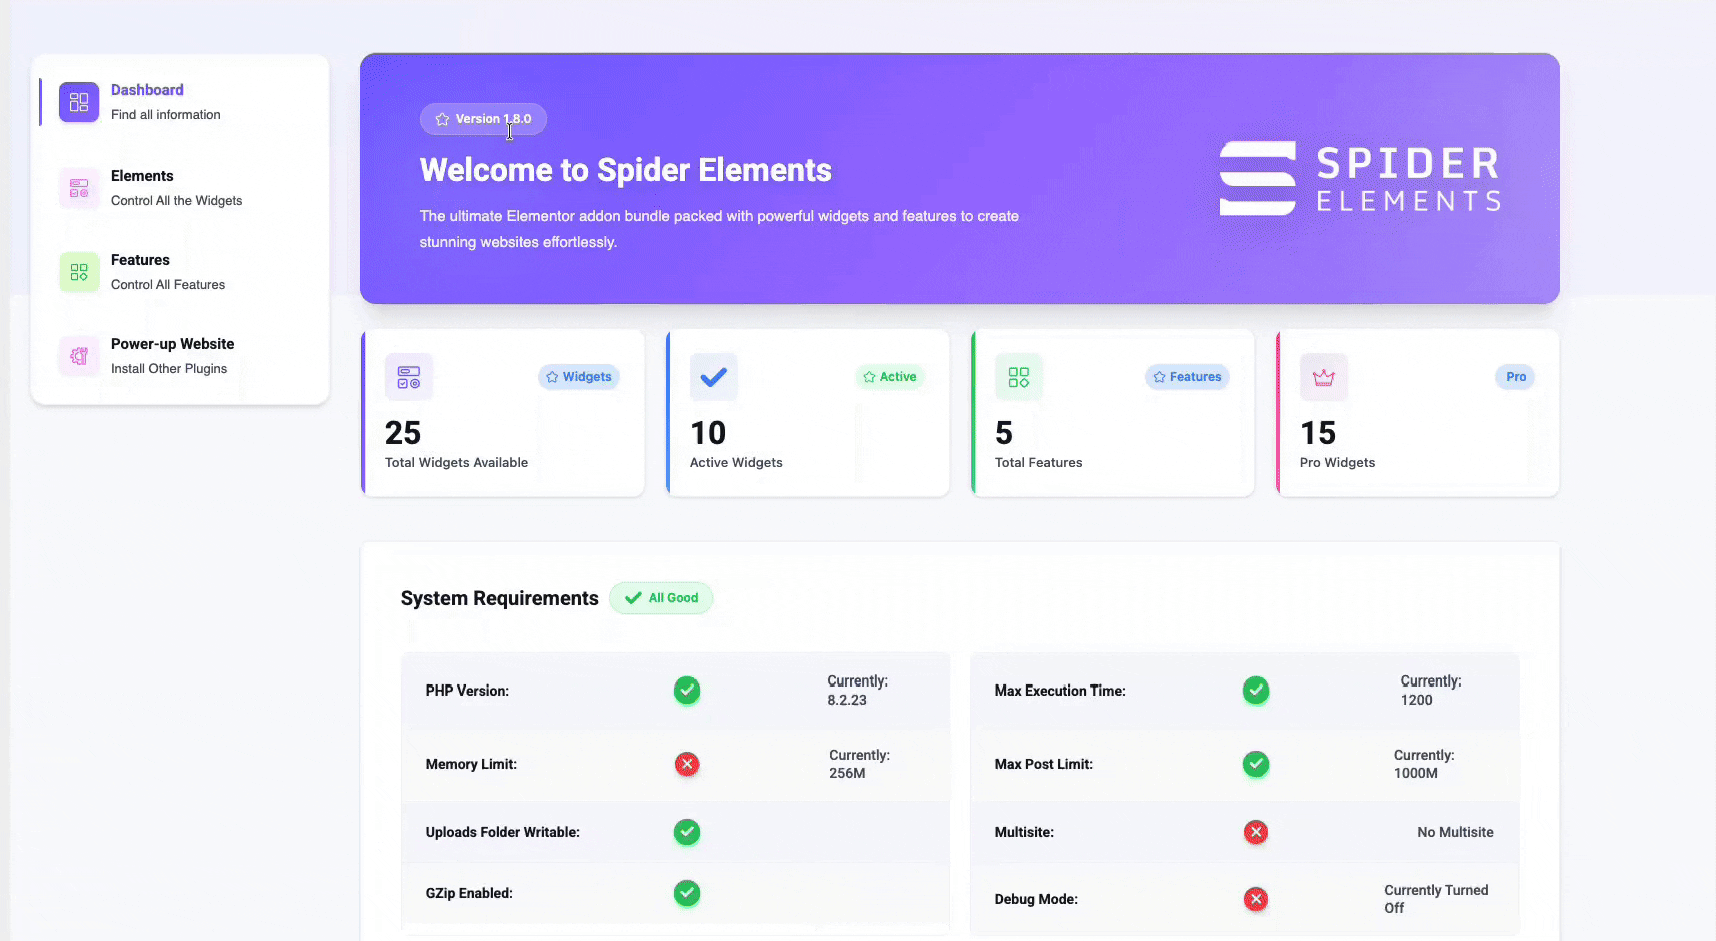
Task: Click the number 25 widget count
Action: 403,433
